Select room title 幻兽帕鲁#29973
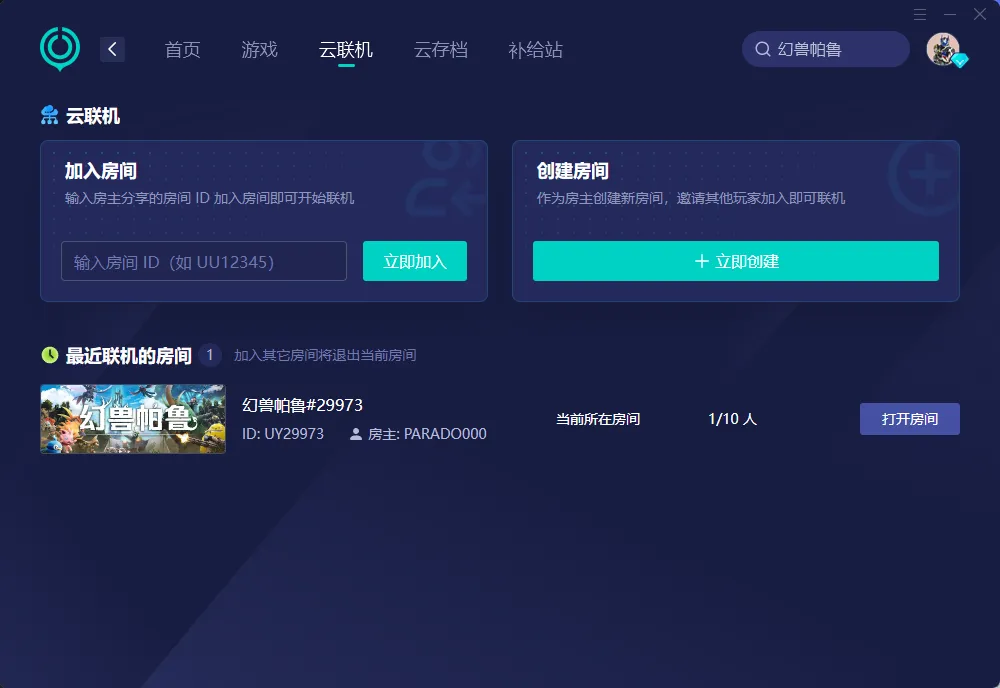Image resolution: width=1000 pixels, height=688 pixels. [x=302, y=405]
